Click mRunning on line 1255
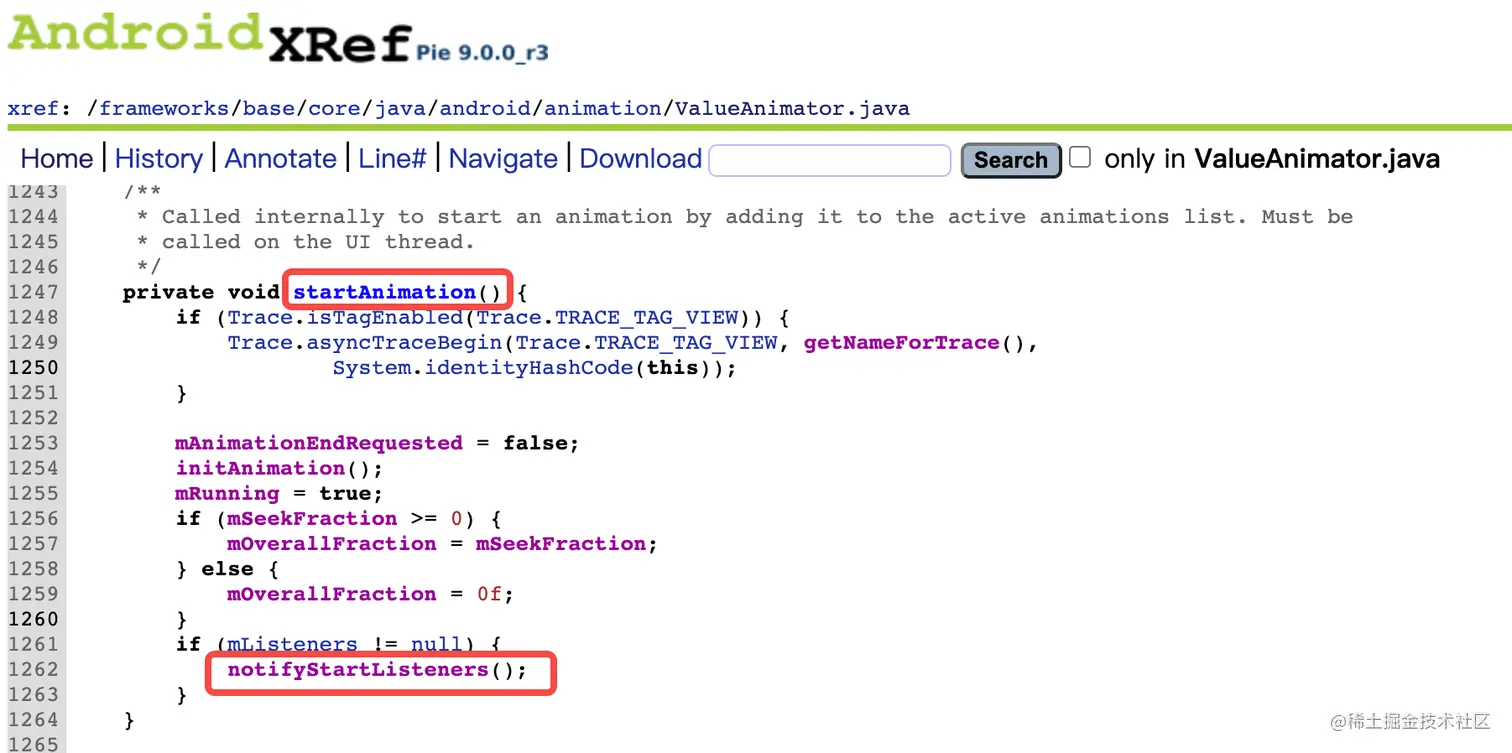Viewport: 1512px width, 753px height. click(227, 494)
